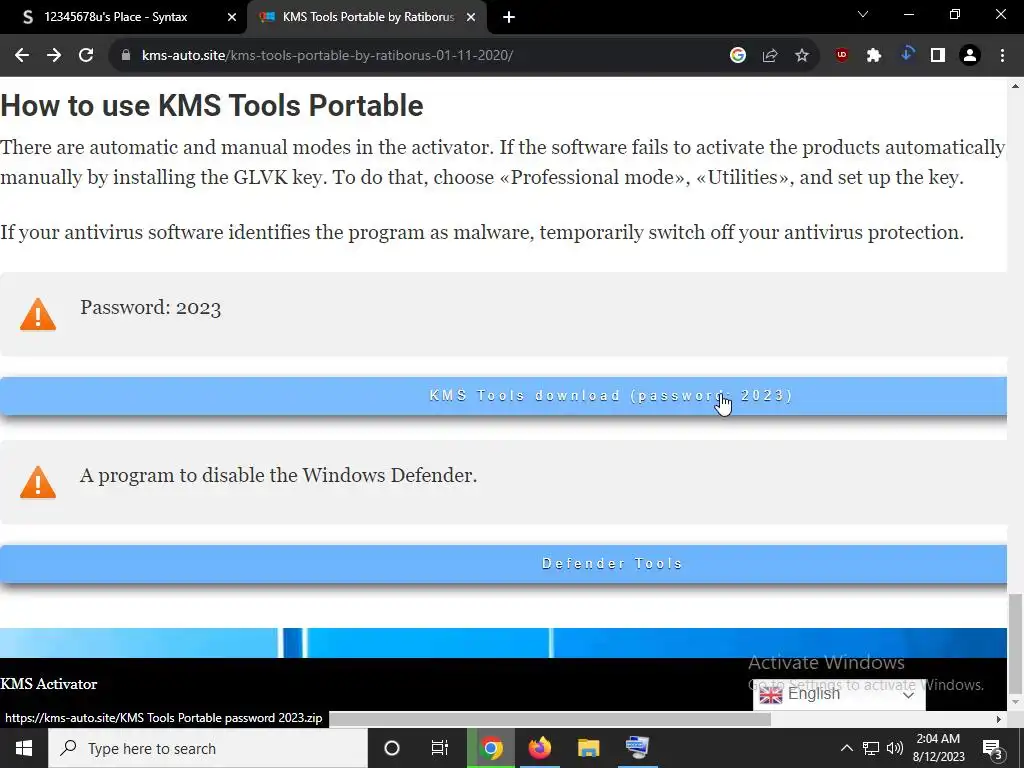Click the address bar URL
Viewport: 1024px width, 768px height.
[x=327, y=56]
